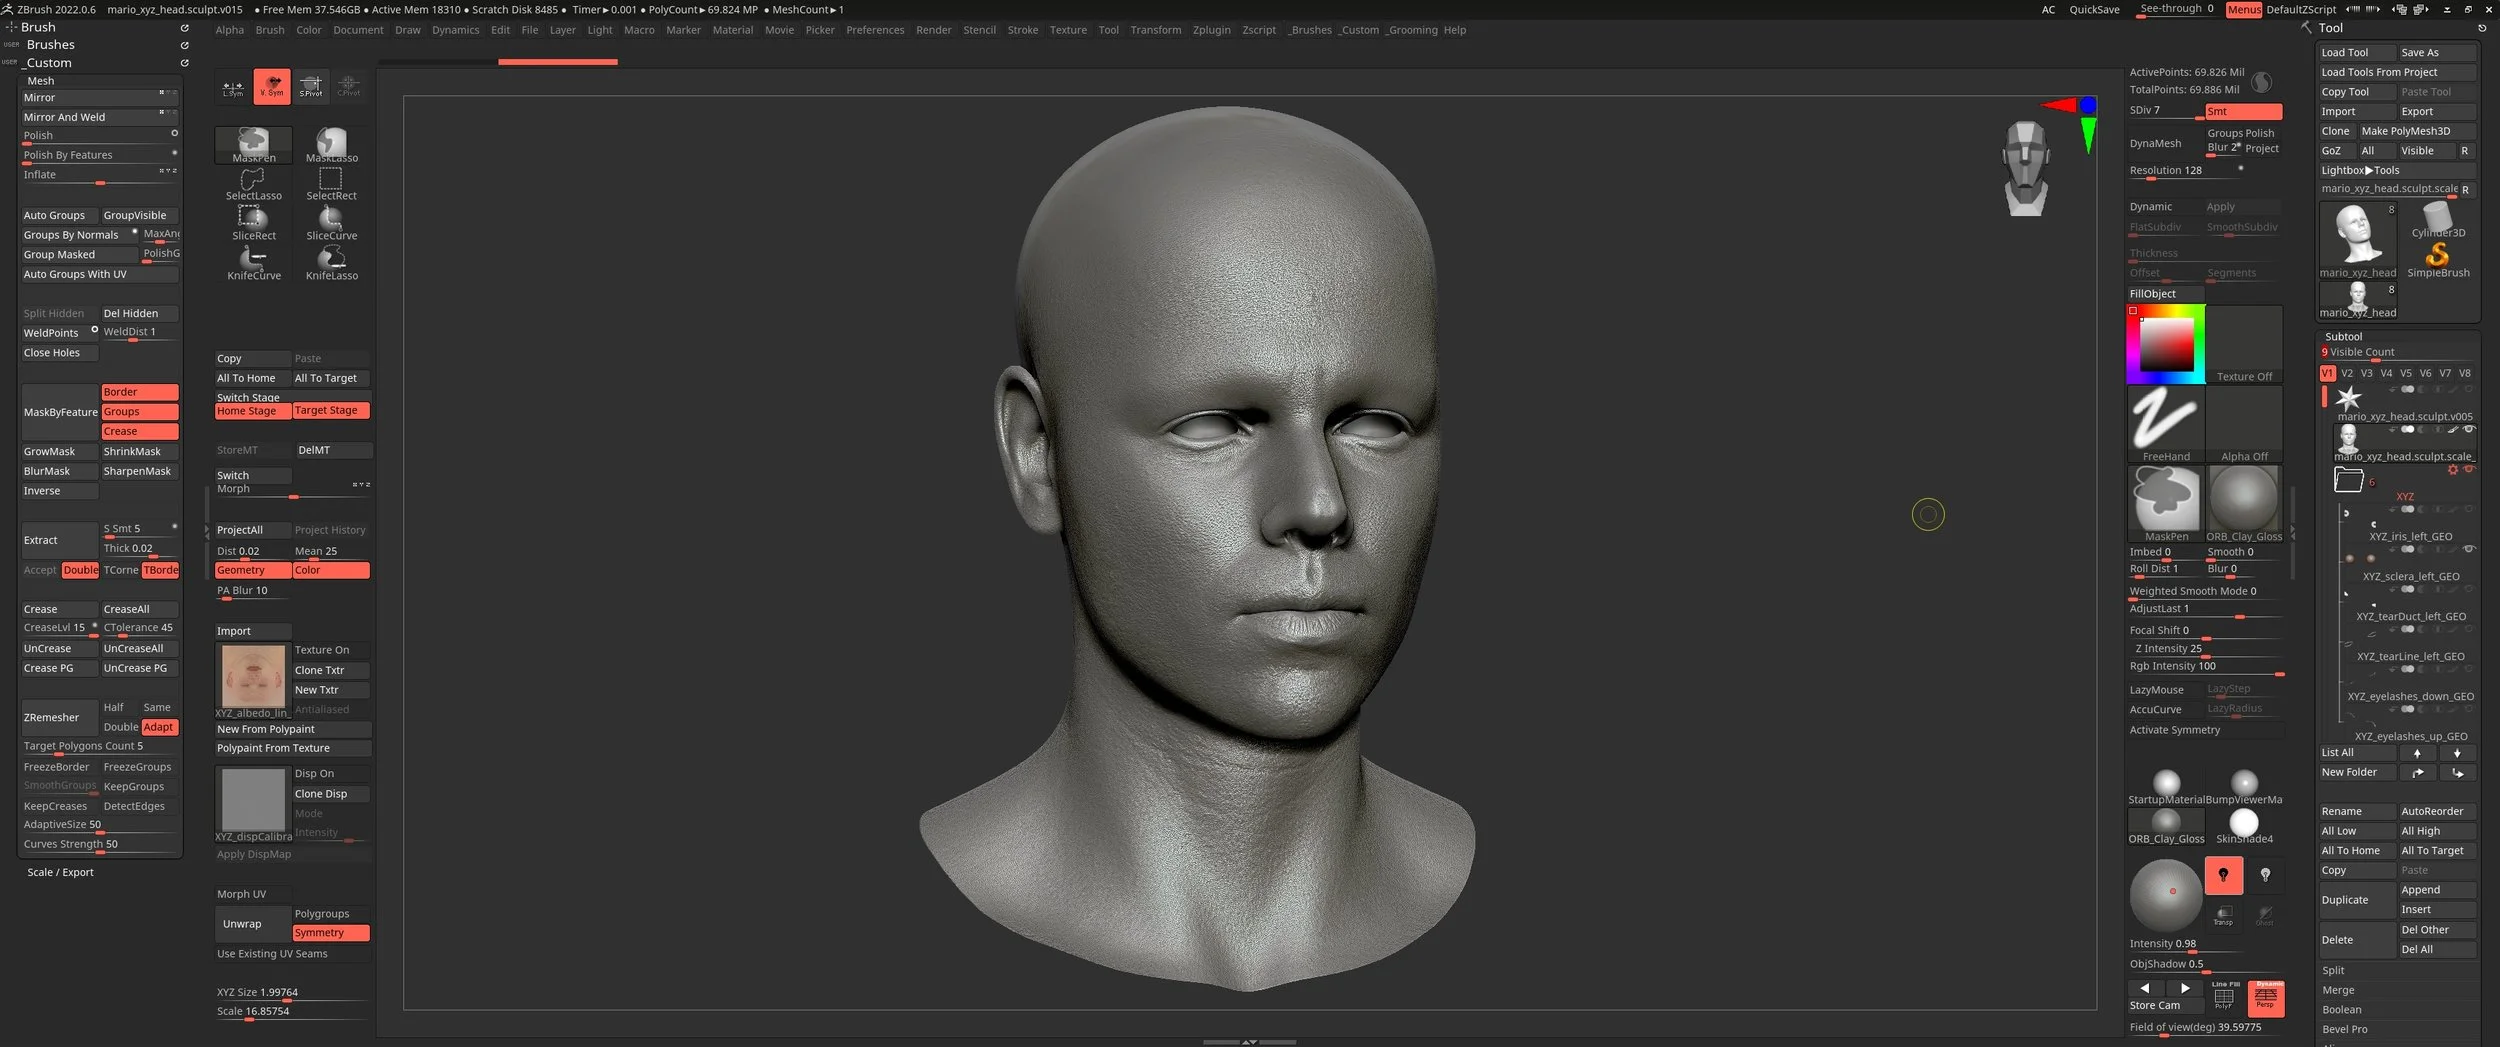Click the previous camera left arrow
This screenshot has height=1047, width=2500.
2145,988
